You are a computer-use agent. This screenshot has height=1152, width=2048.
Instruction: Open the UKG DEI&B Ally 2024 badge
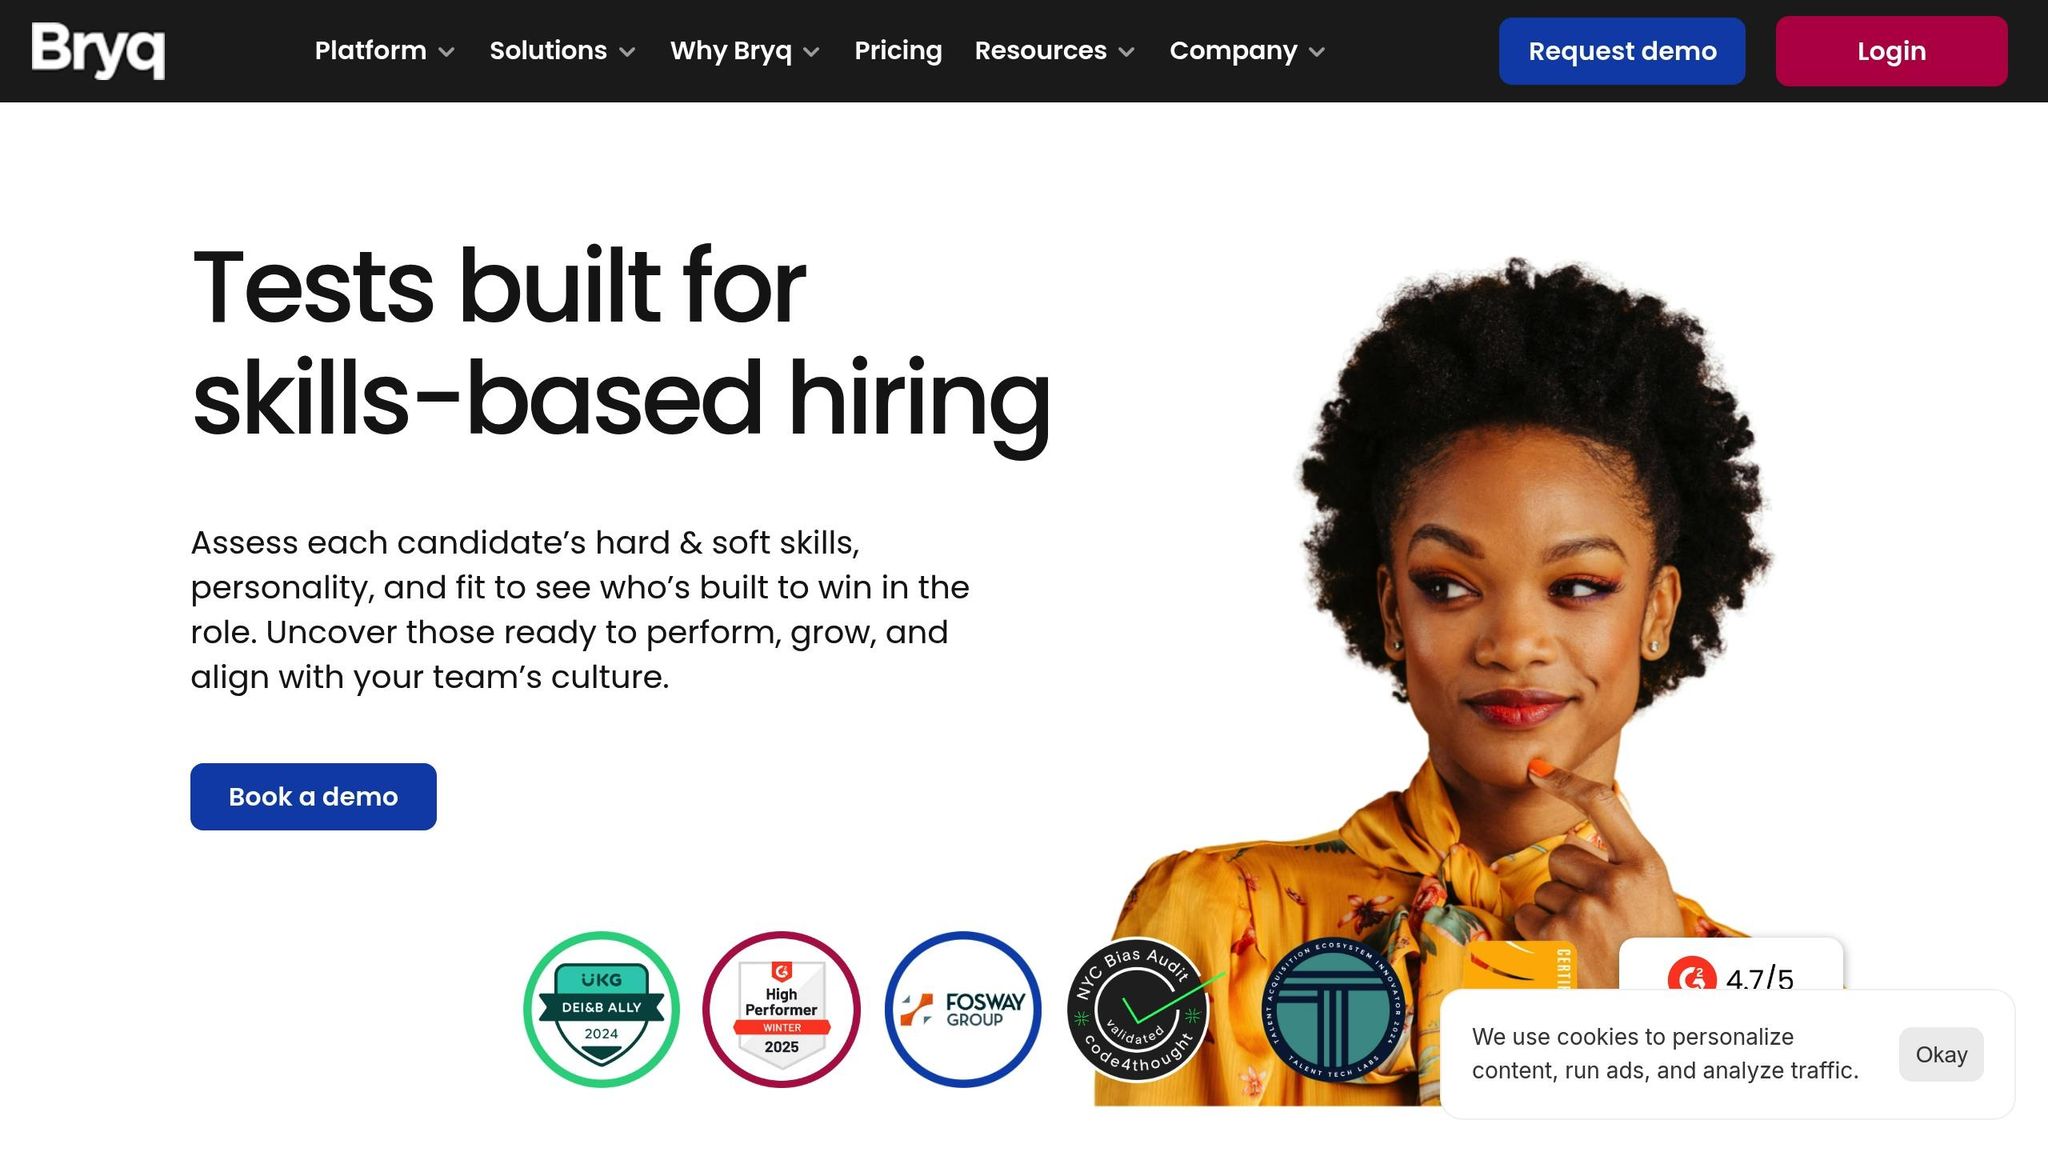[x=601, y=1009]
